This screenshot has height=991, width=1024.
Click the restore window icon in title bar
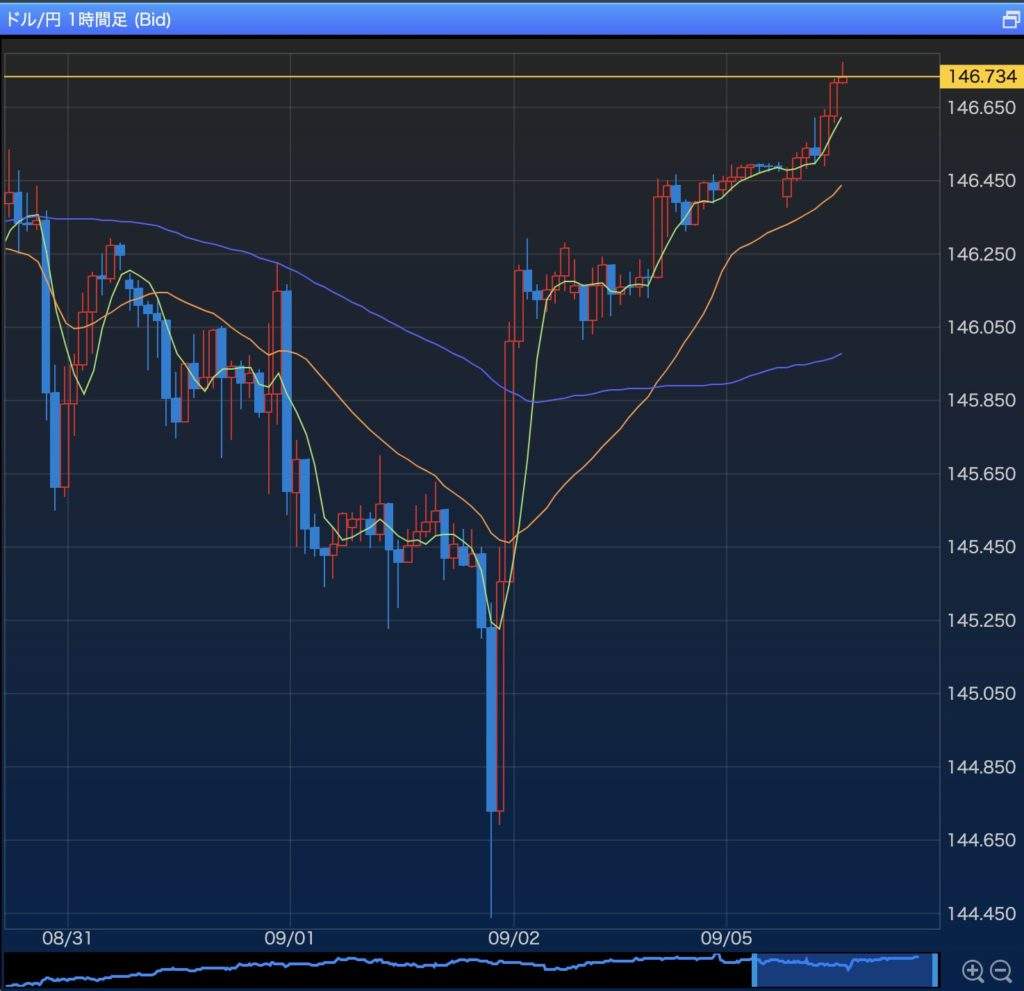click(x=1010, y=19)
